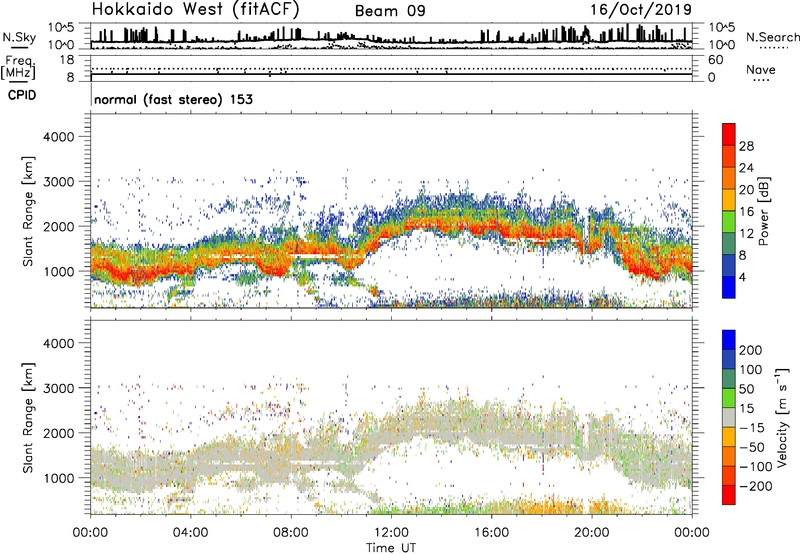800x554 pixels.
Task: Click the 'Hokkaido West (fitACF)' title
Action: click(195, 9)
